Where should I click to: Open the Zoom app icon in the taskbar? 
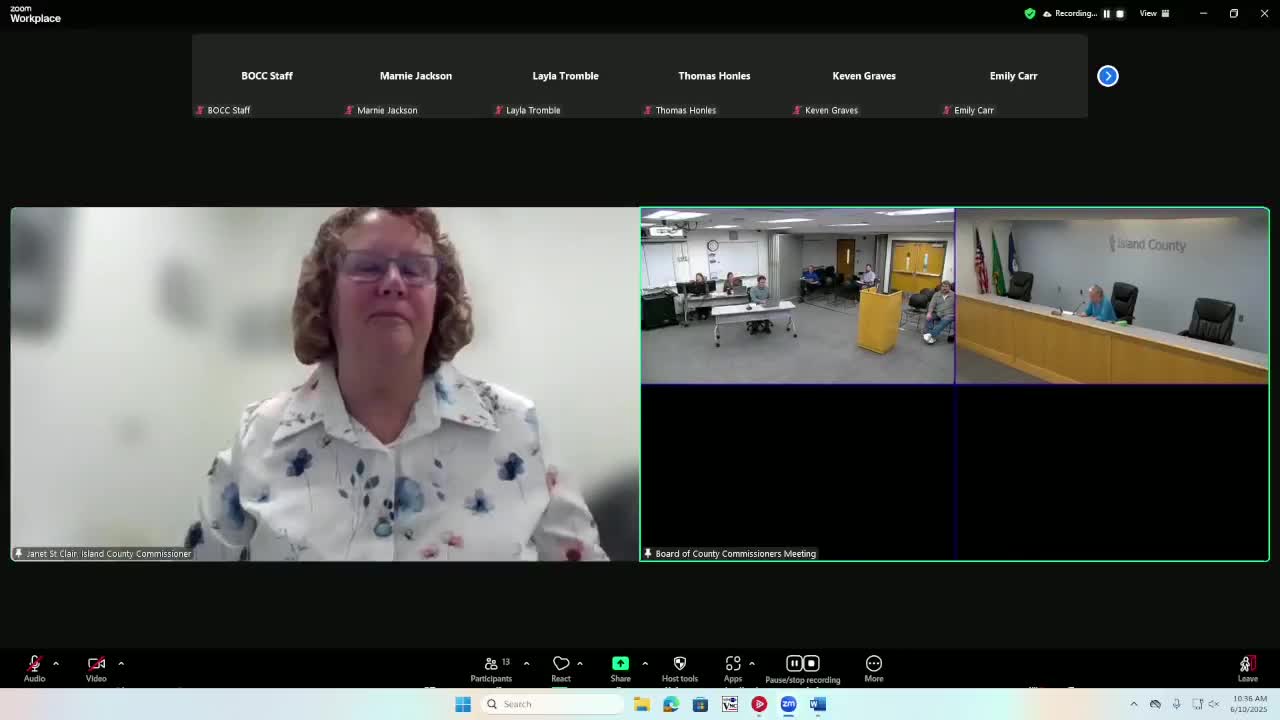click(788, 704)
